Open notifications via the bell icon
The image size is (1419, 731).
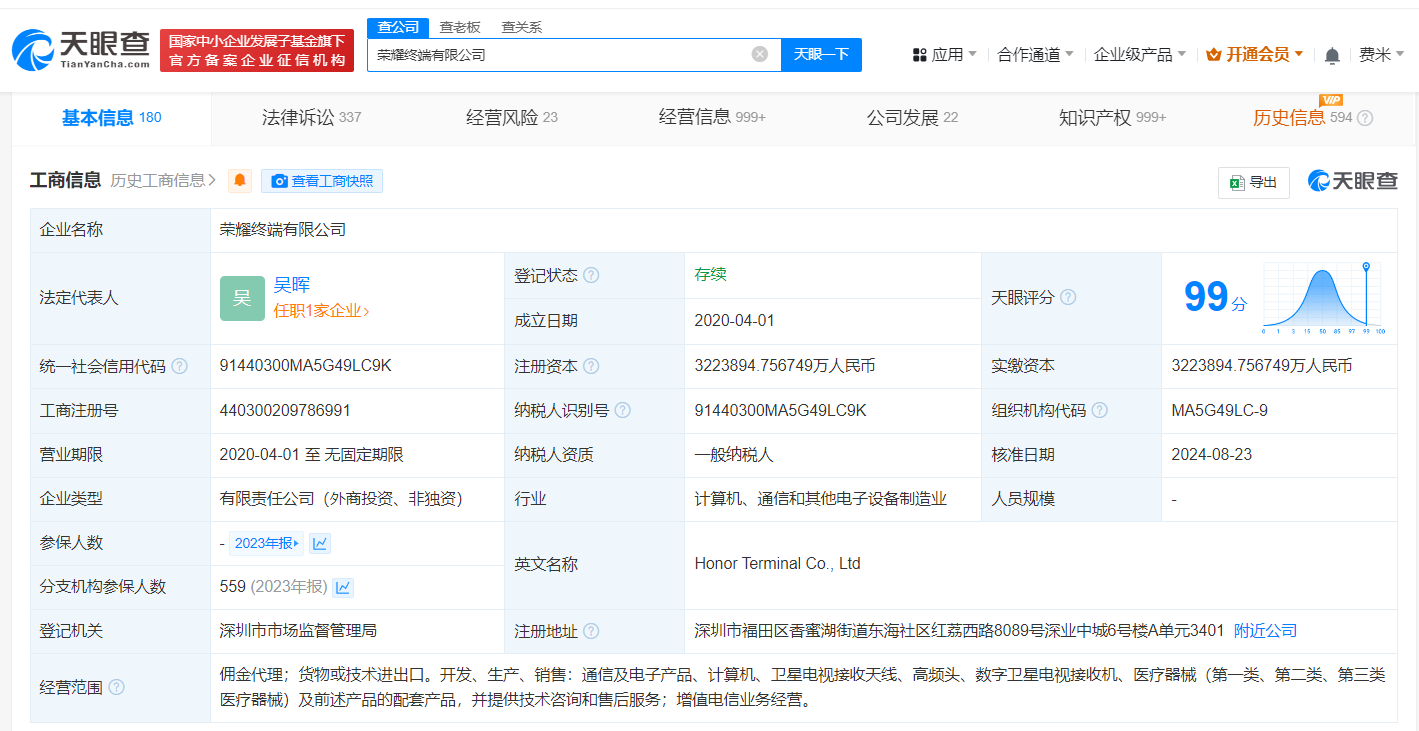click(1331, 54)
